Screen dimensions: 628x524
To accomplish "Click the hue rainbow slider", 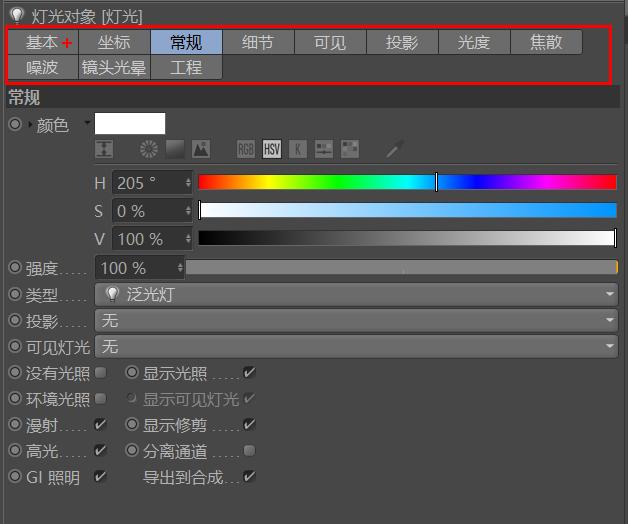I will pos(407,182).
